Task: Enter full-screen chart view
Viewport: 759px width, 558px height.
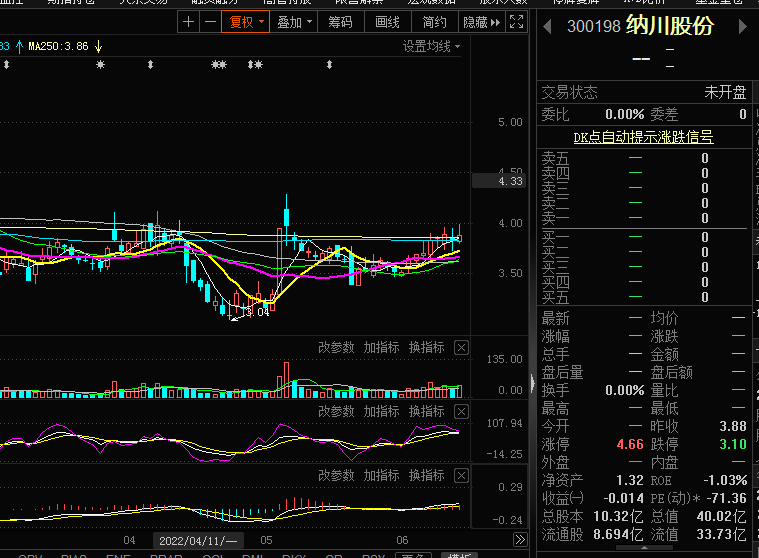Action: click(516, 22)
